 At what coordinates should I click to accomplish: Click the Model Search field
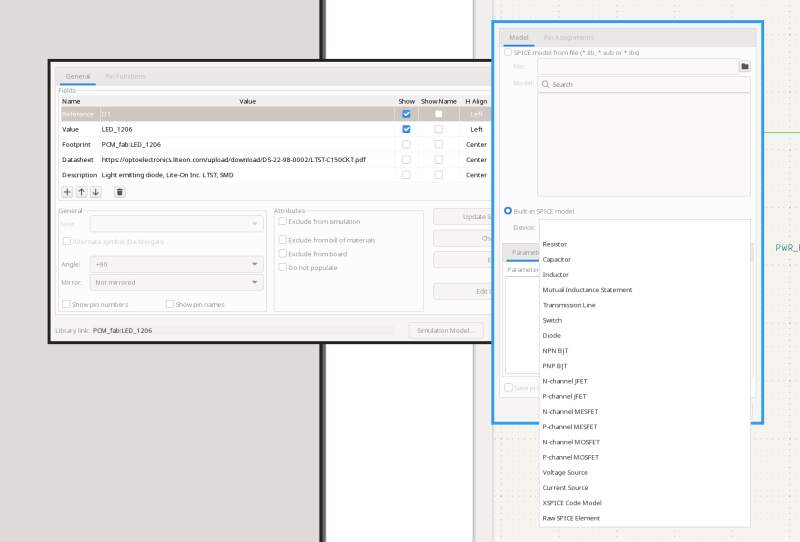(x=644, y=84)
